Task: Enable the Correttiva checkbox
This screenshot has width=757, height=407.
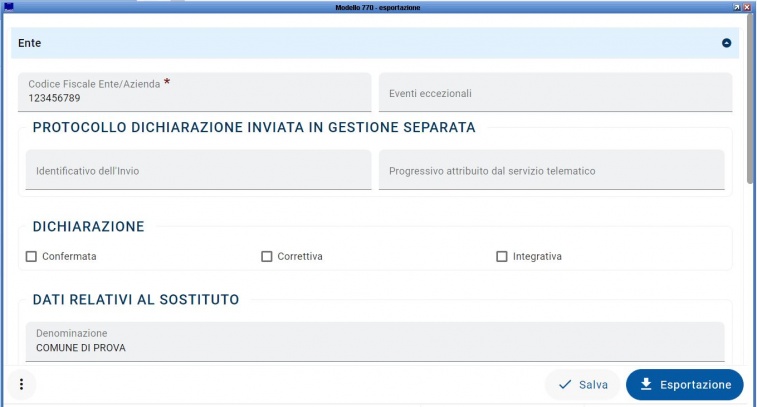Action: click(x=267, y=257)
